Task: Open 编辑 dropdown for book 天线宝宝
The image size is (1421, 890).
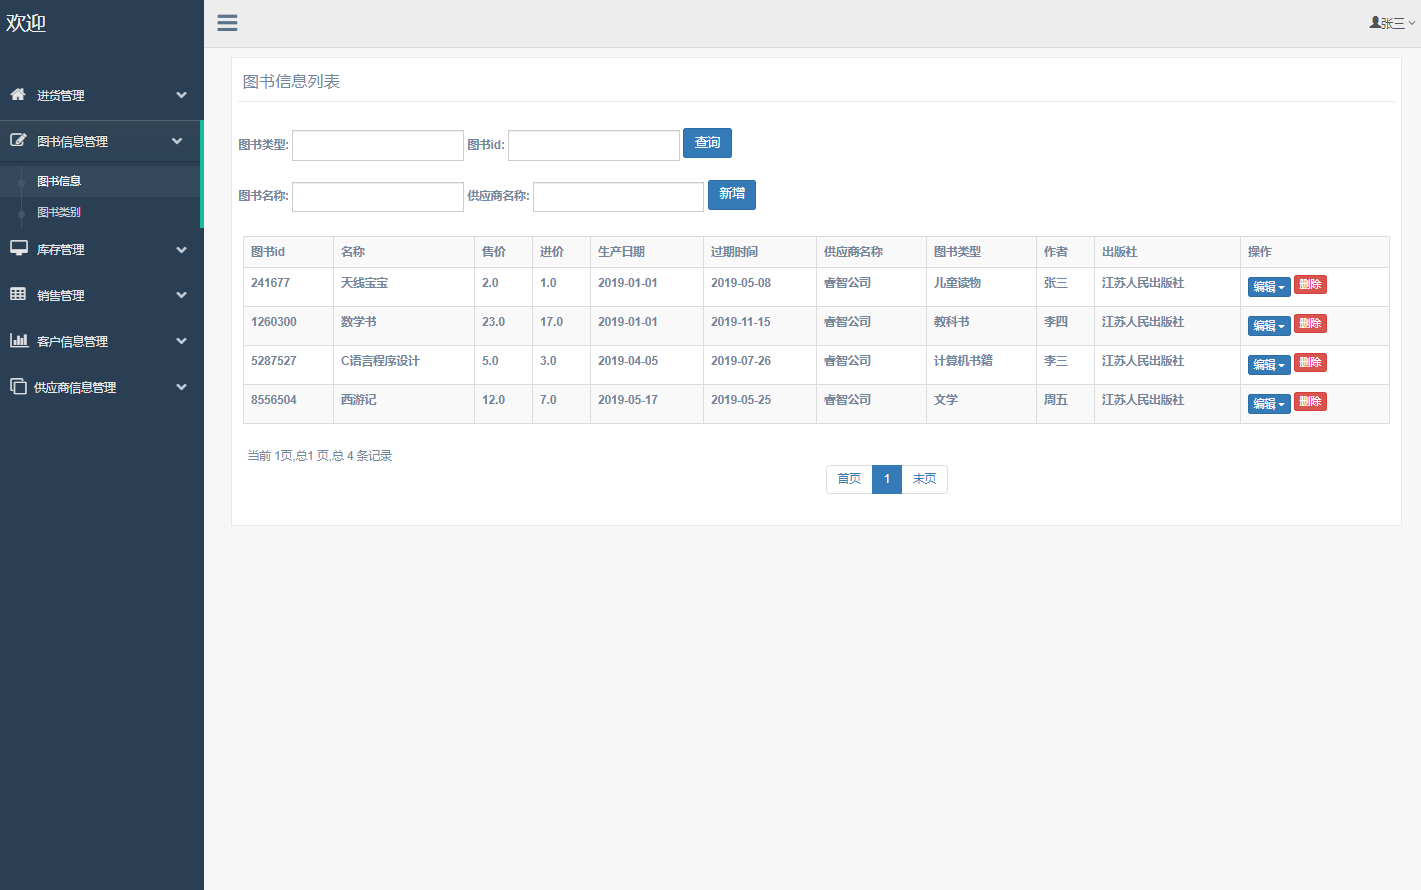Action: (1268, 287)
